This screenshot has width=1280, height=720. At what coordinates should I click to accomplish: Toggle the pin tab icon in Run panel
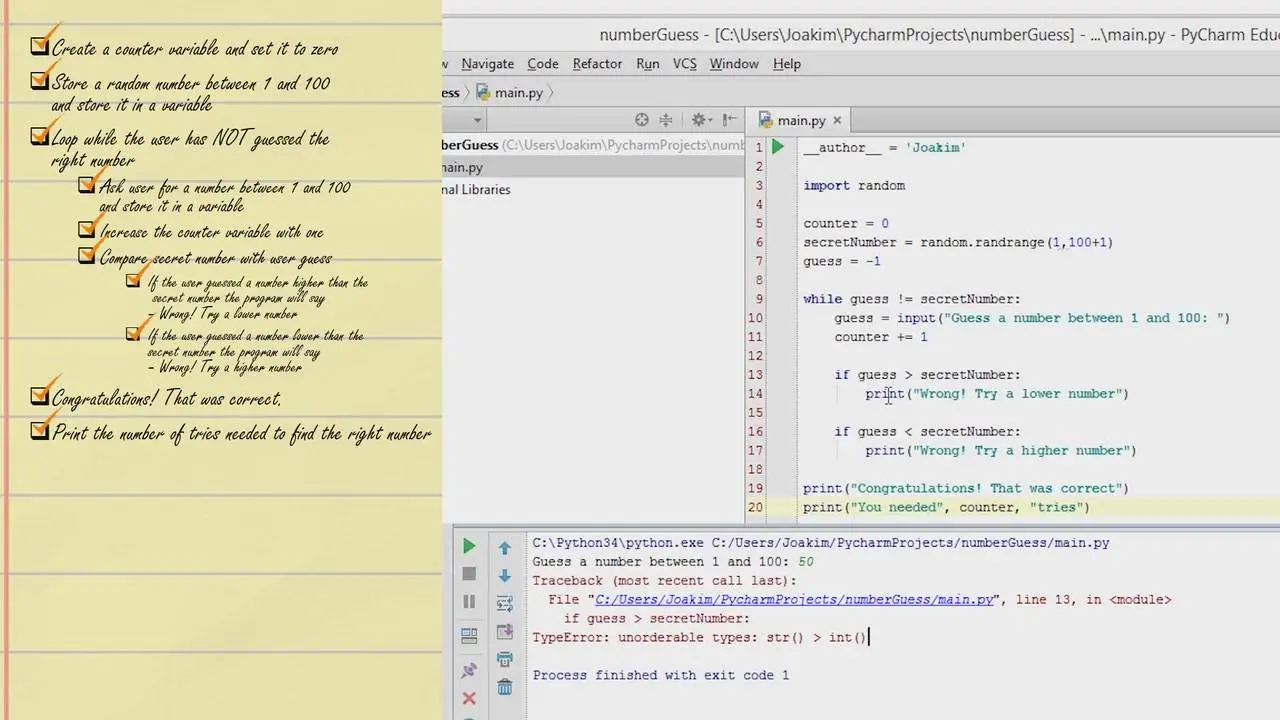pyautogui.click(x=468, y=670)
